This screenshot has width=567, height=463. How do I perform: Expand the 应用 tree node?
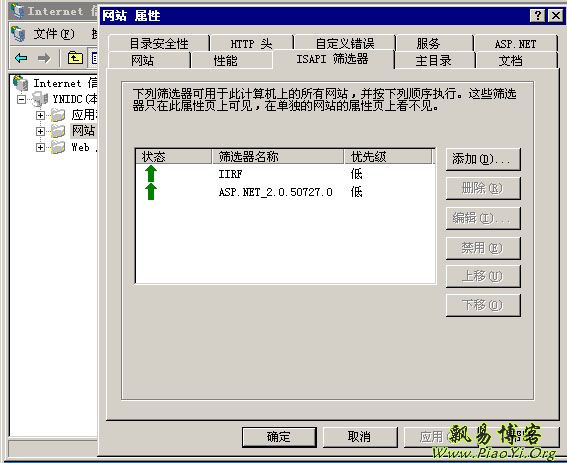pyautogui.click(x=40, y=115)
